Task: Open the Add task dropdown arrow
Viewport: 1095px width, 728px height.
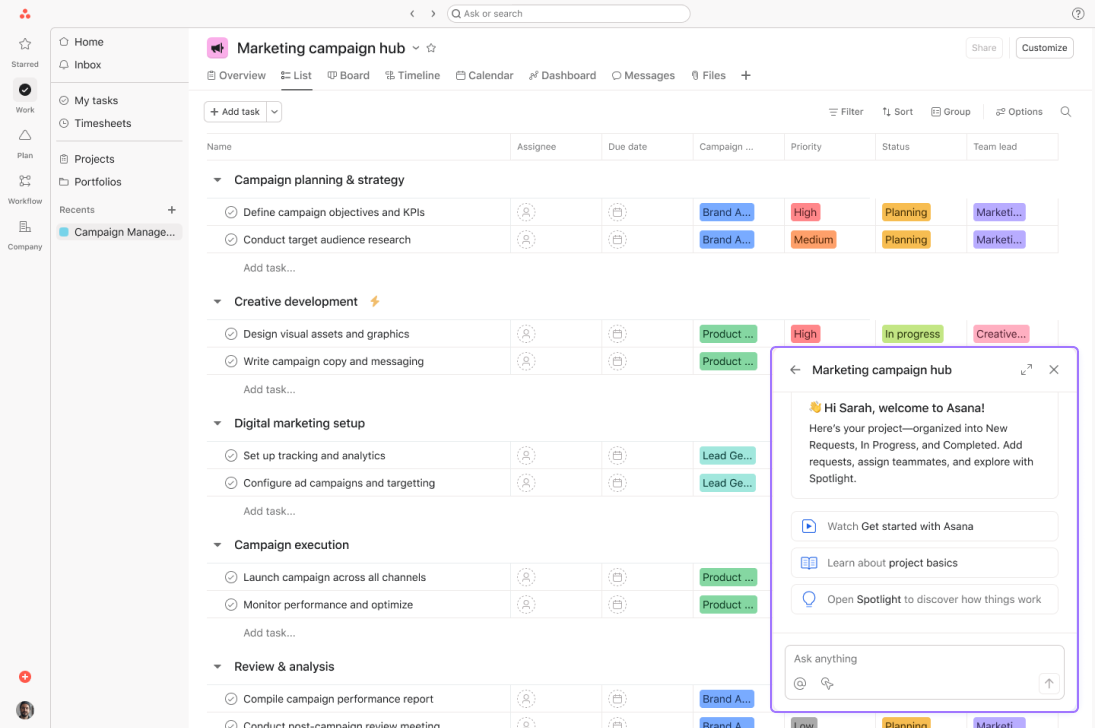Action: click(x=274, y=112)
